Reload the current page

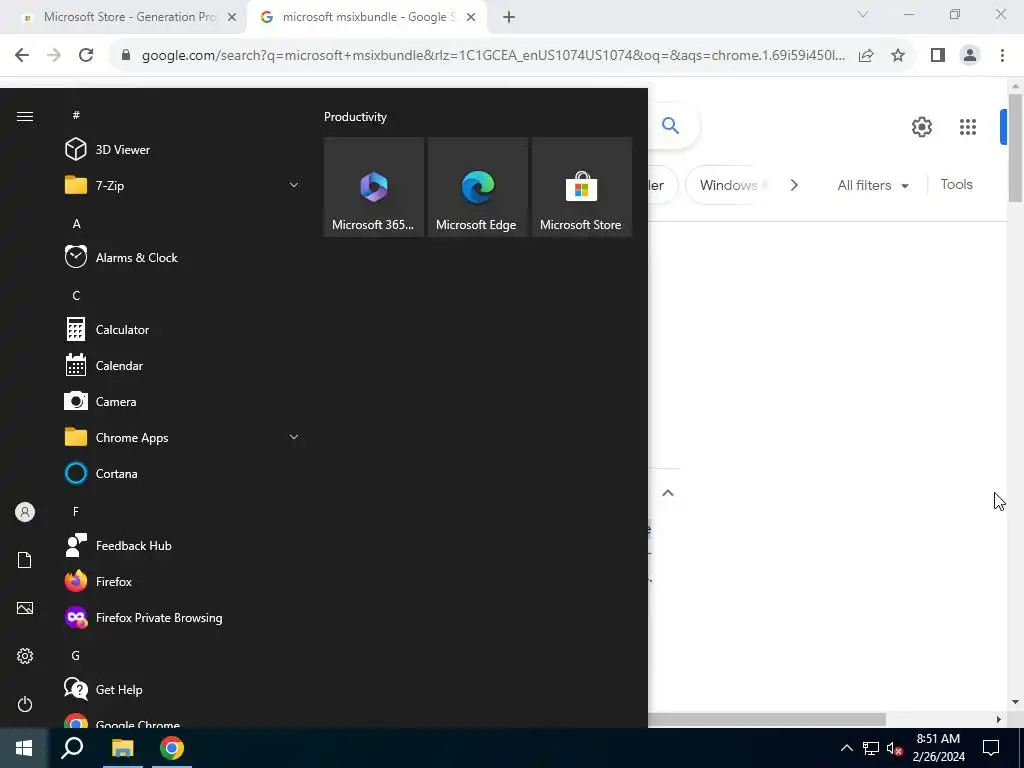pos(86,56)
